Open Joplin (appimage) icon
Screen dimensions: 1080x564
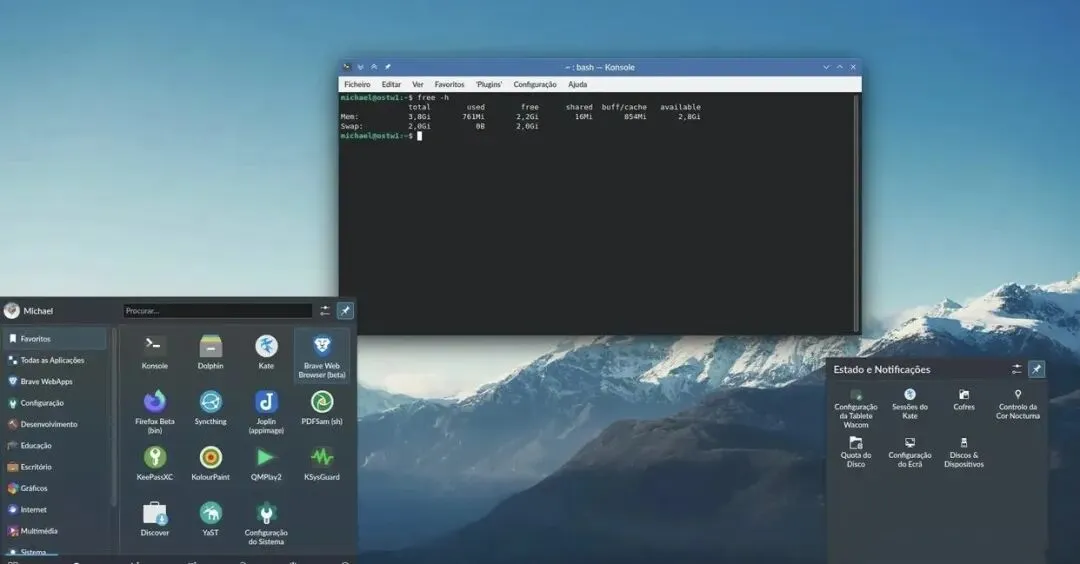click(266, 411)
